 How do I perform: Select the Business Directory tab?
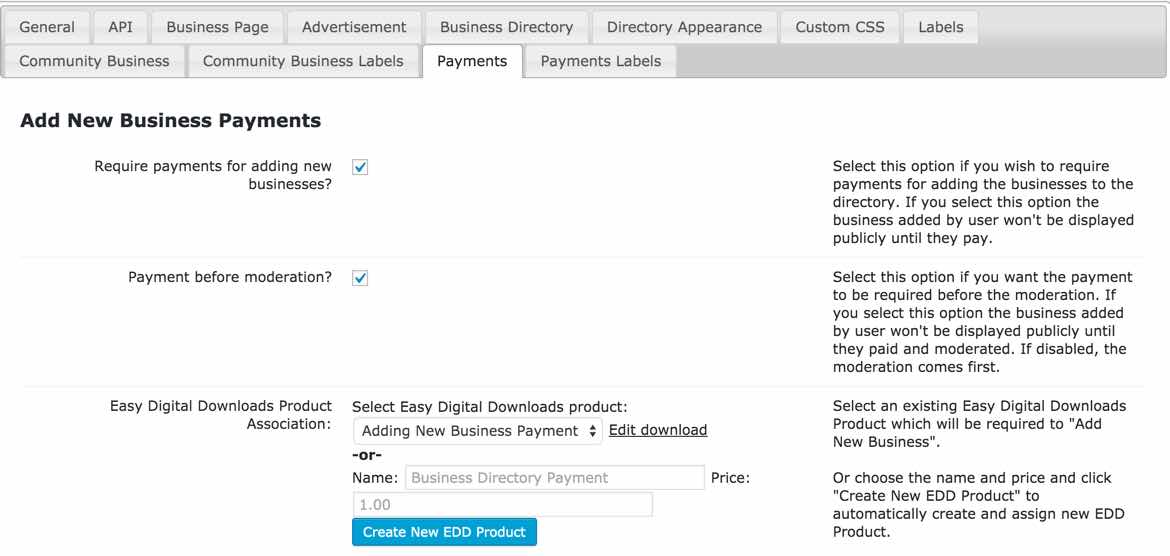(506, 27)
